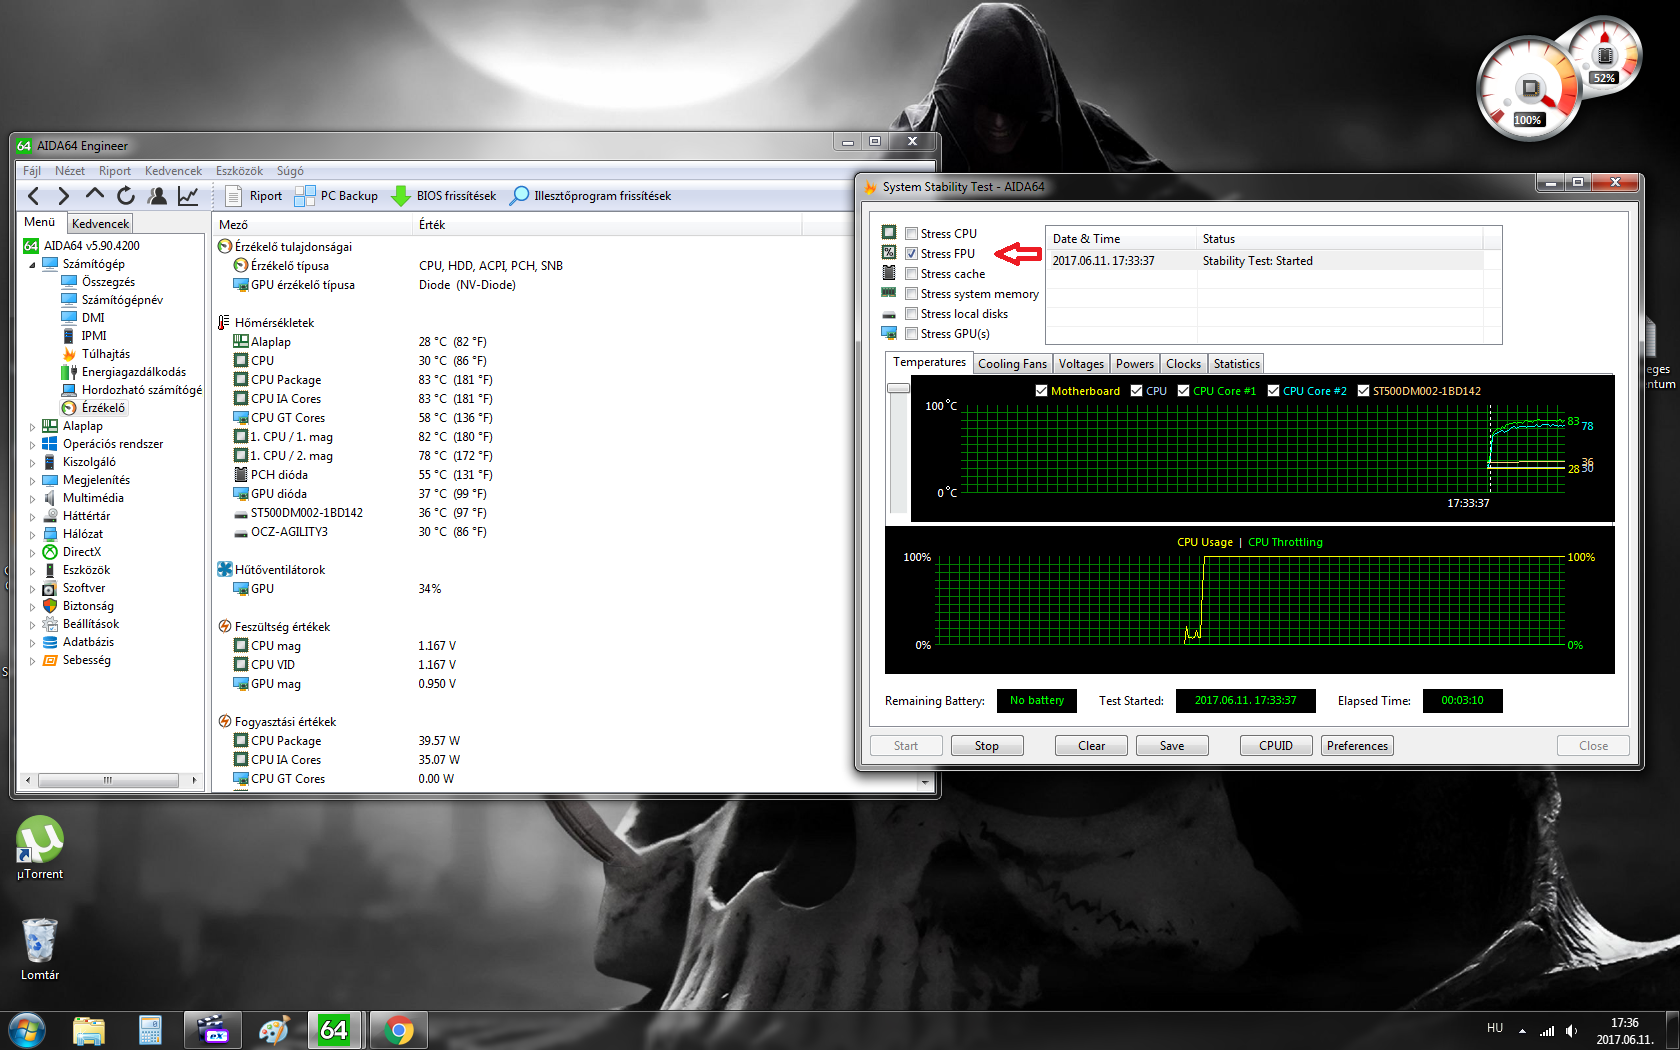The width and height of the screenshot is (1680, 1050).
Task: Open the Fájl menu
Action: (32, 171)
